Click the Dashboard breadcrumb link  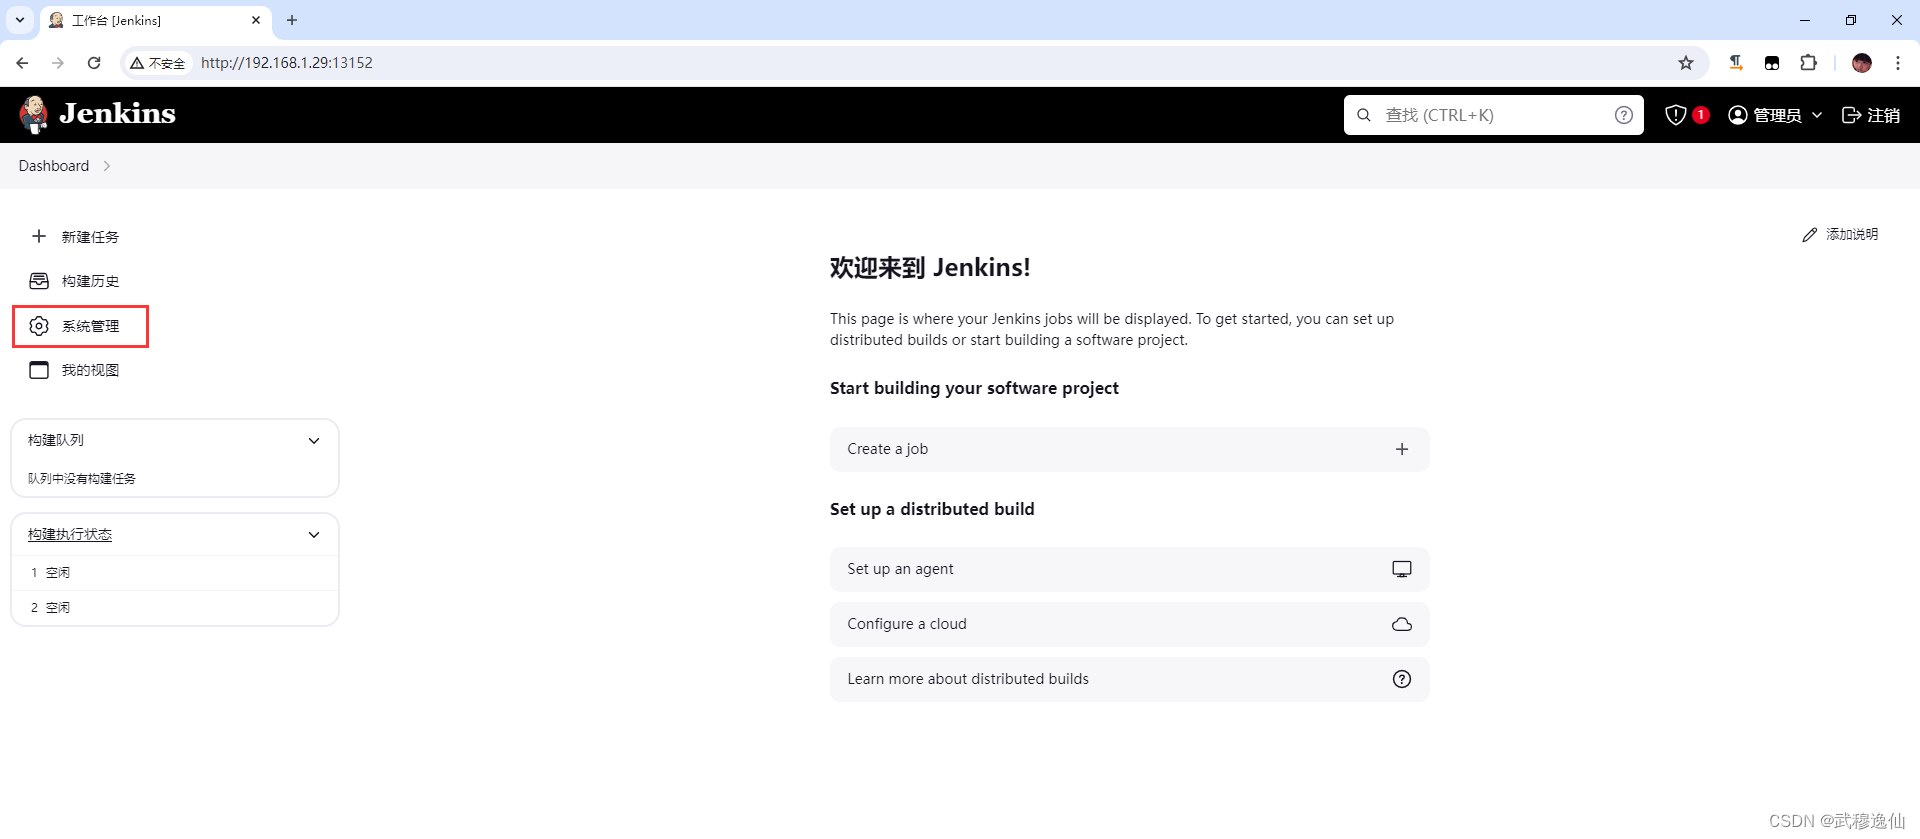point(54,166)
